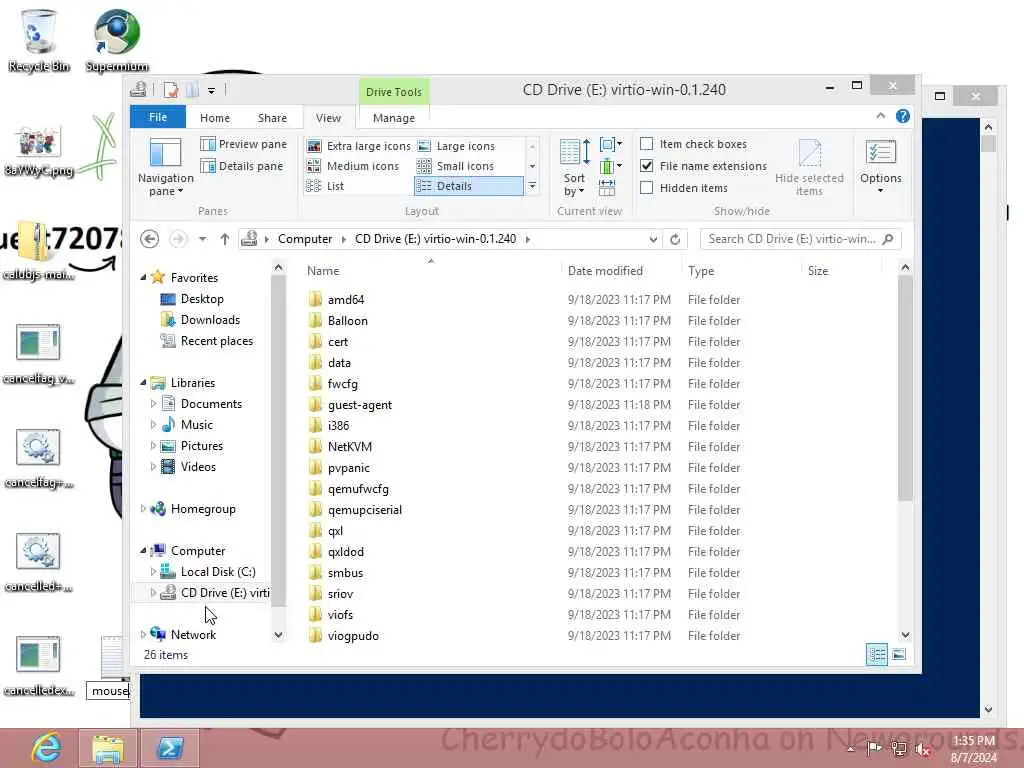Screen dimensions: 1024x768
Task: Sort by Date modified column header
Action: pyautogui.click(x=620, y=270)
